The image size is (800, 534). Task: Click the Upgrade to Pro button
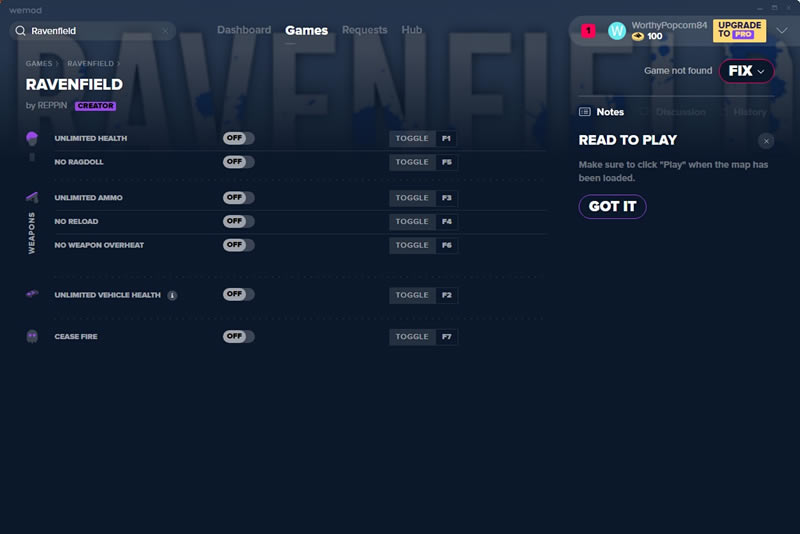739,31
